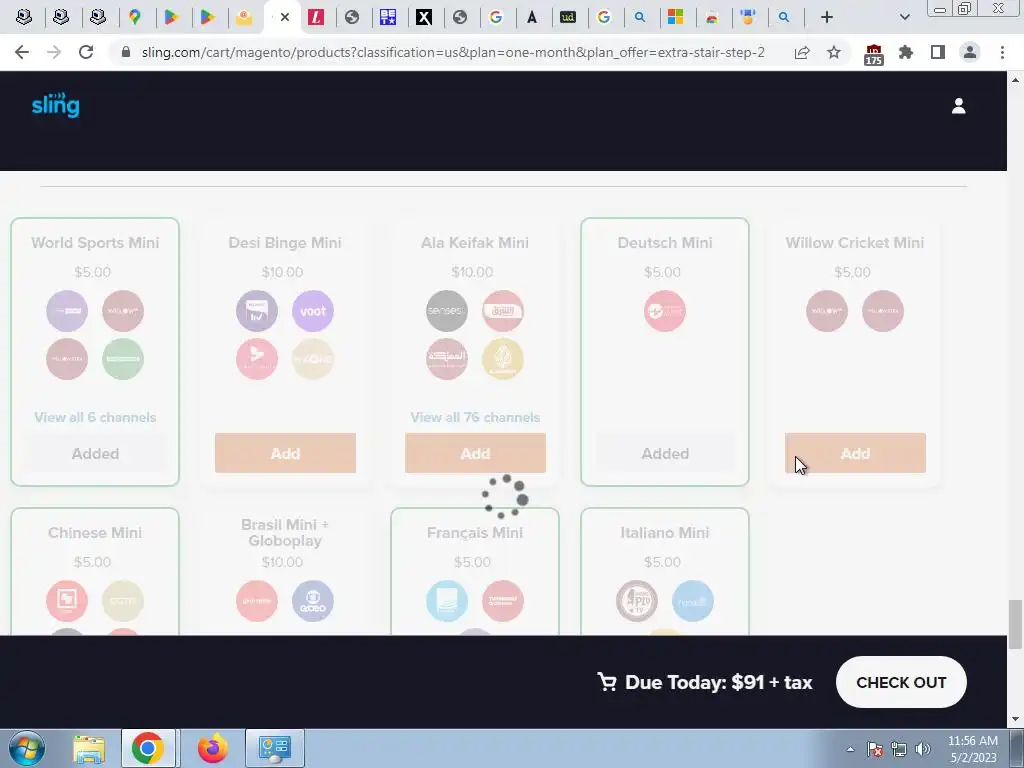
Task: Open a new browser tab
Action: (827, 17)
